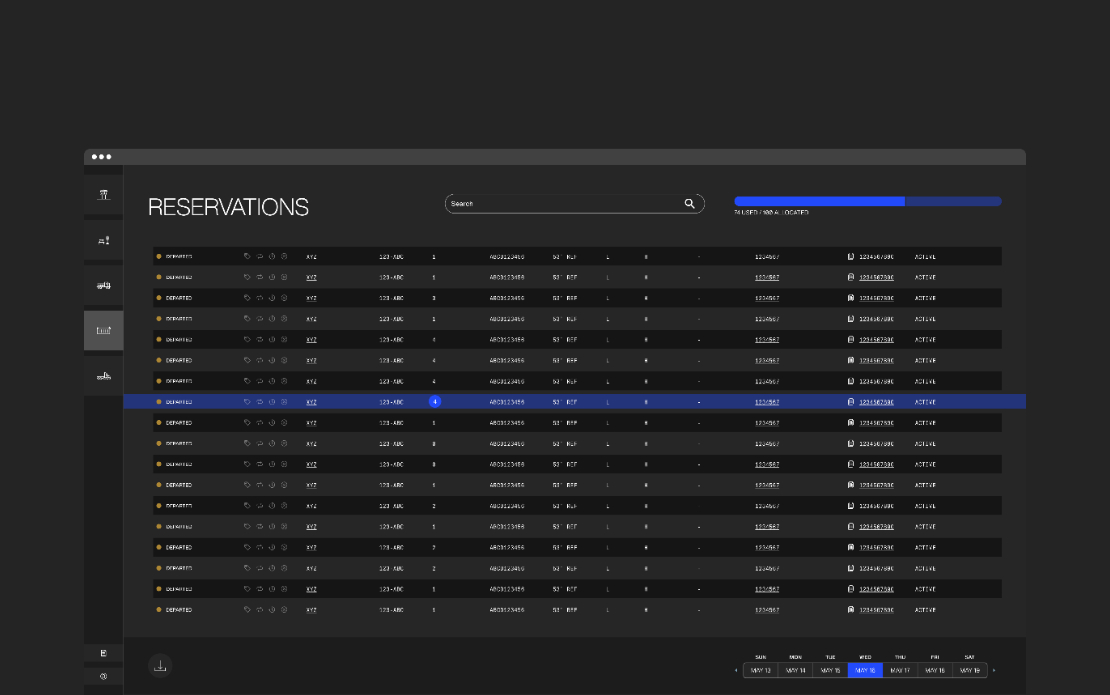The height and width of the screenshot is (695, 1110).
Task: Open 1234567 link in highlighted row
Action: pyautogui.click(x=767, y=402)
